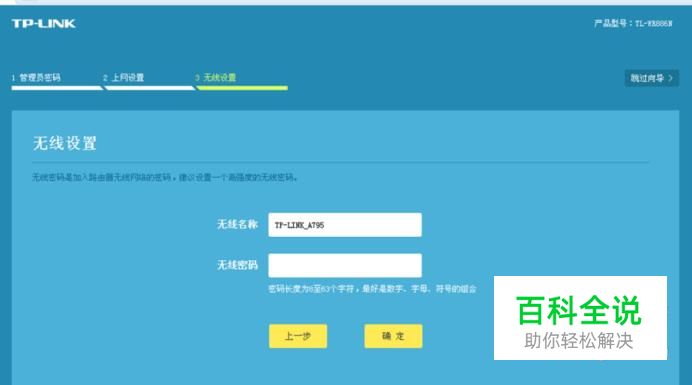
Task: Click the 无线名称 label
Action: (x=237, y=224)
